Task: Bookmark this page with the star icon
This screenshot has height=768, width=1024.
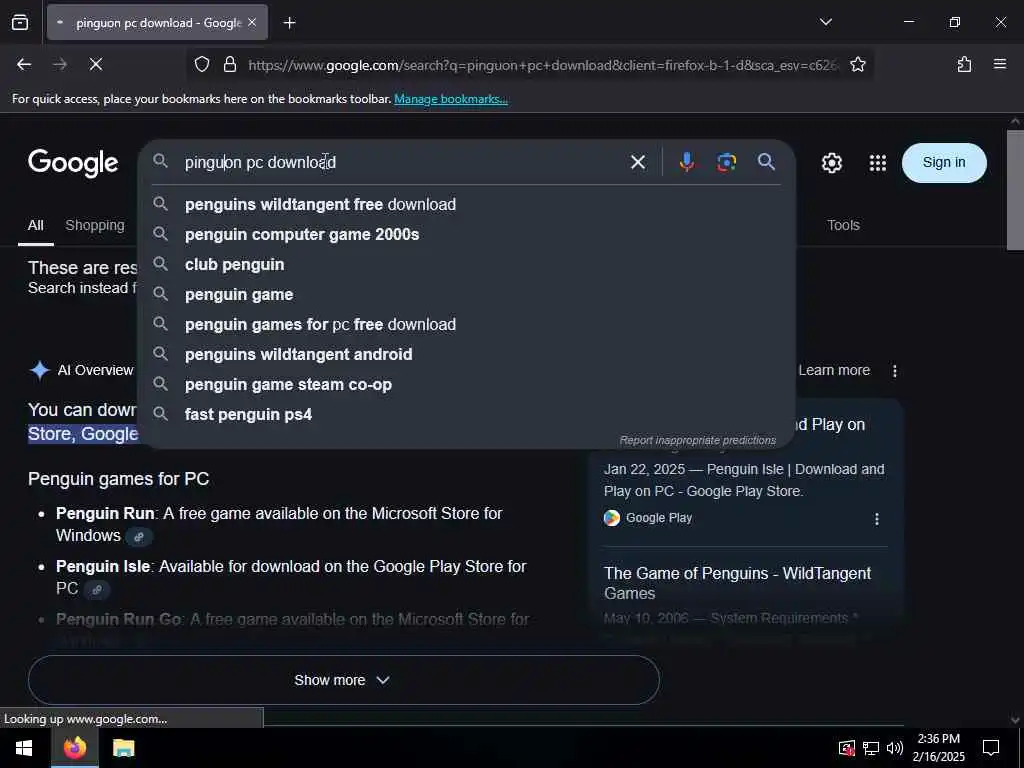Action: coord(857,64)
